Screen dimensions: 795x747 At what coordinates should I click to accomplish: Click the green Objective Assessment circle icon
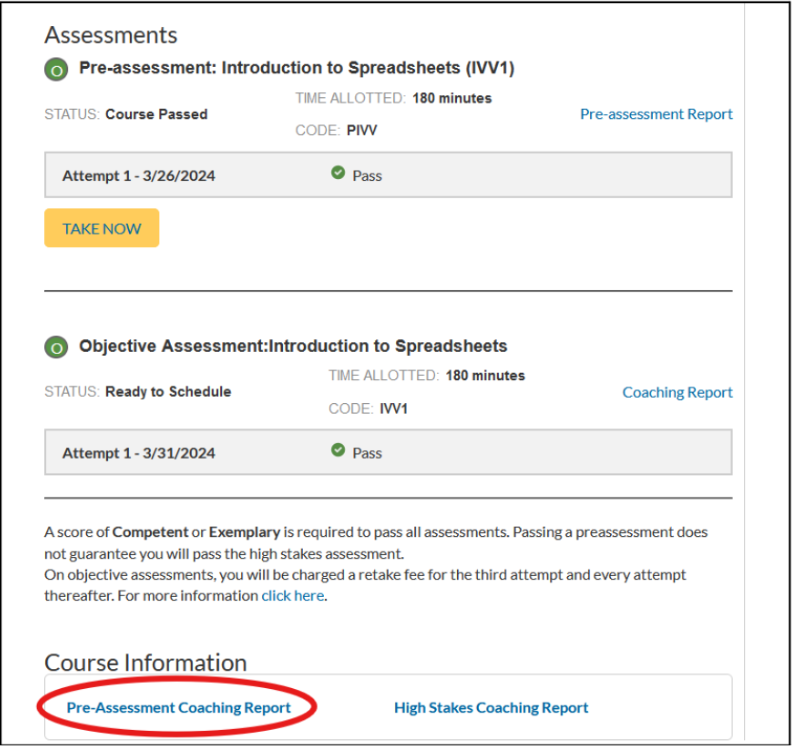click(56, 348)
